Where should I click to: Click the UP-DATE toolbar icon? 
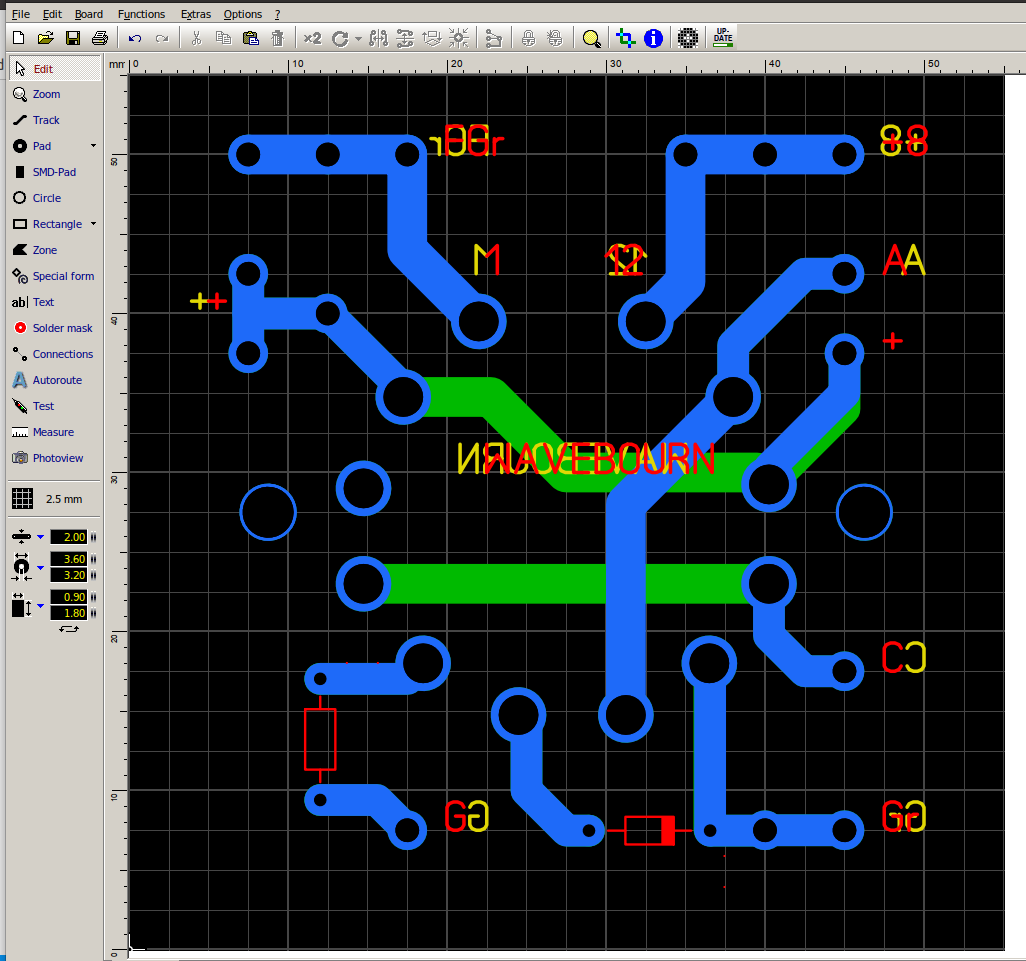[x=723, y=38]
